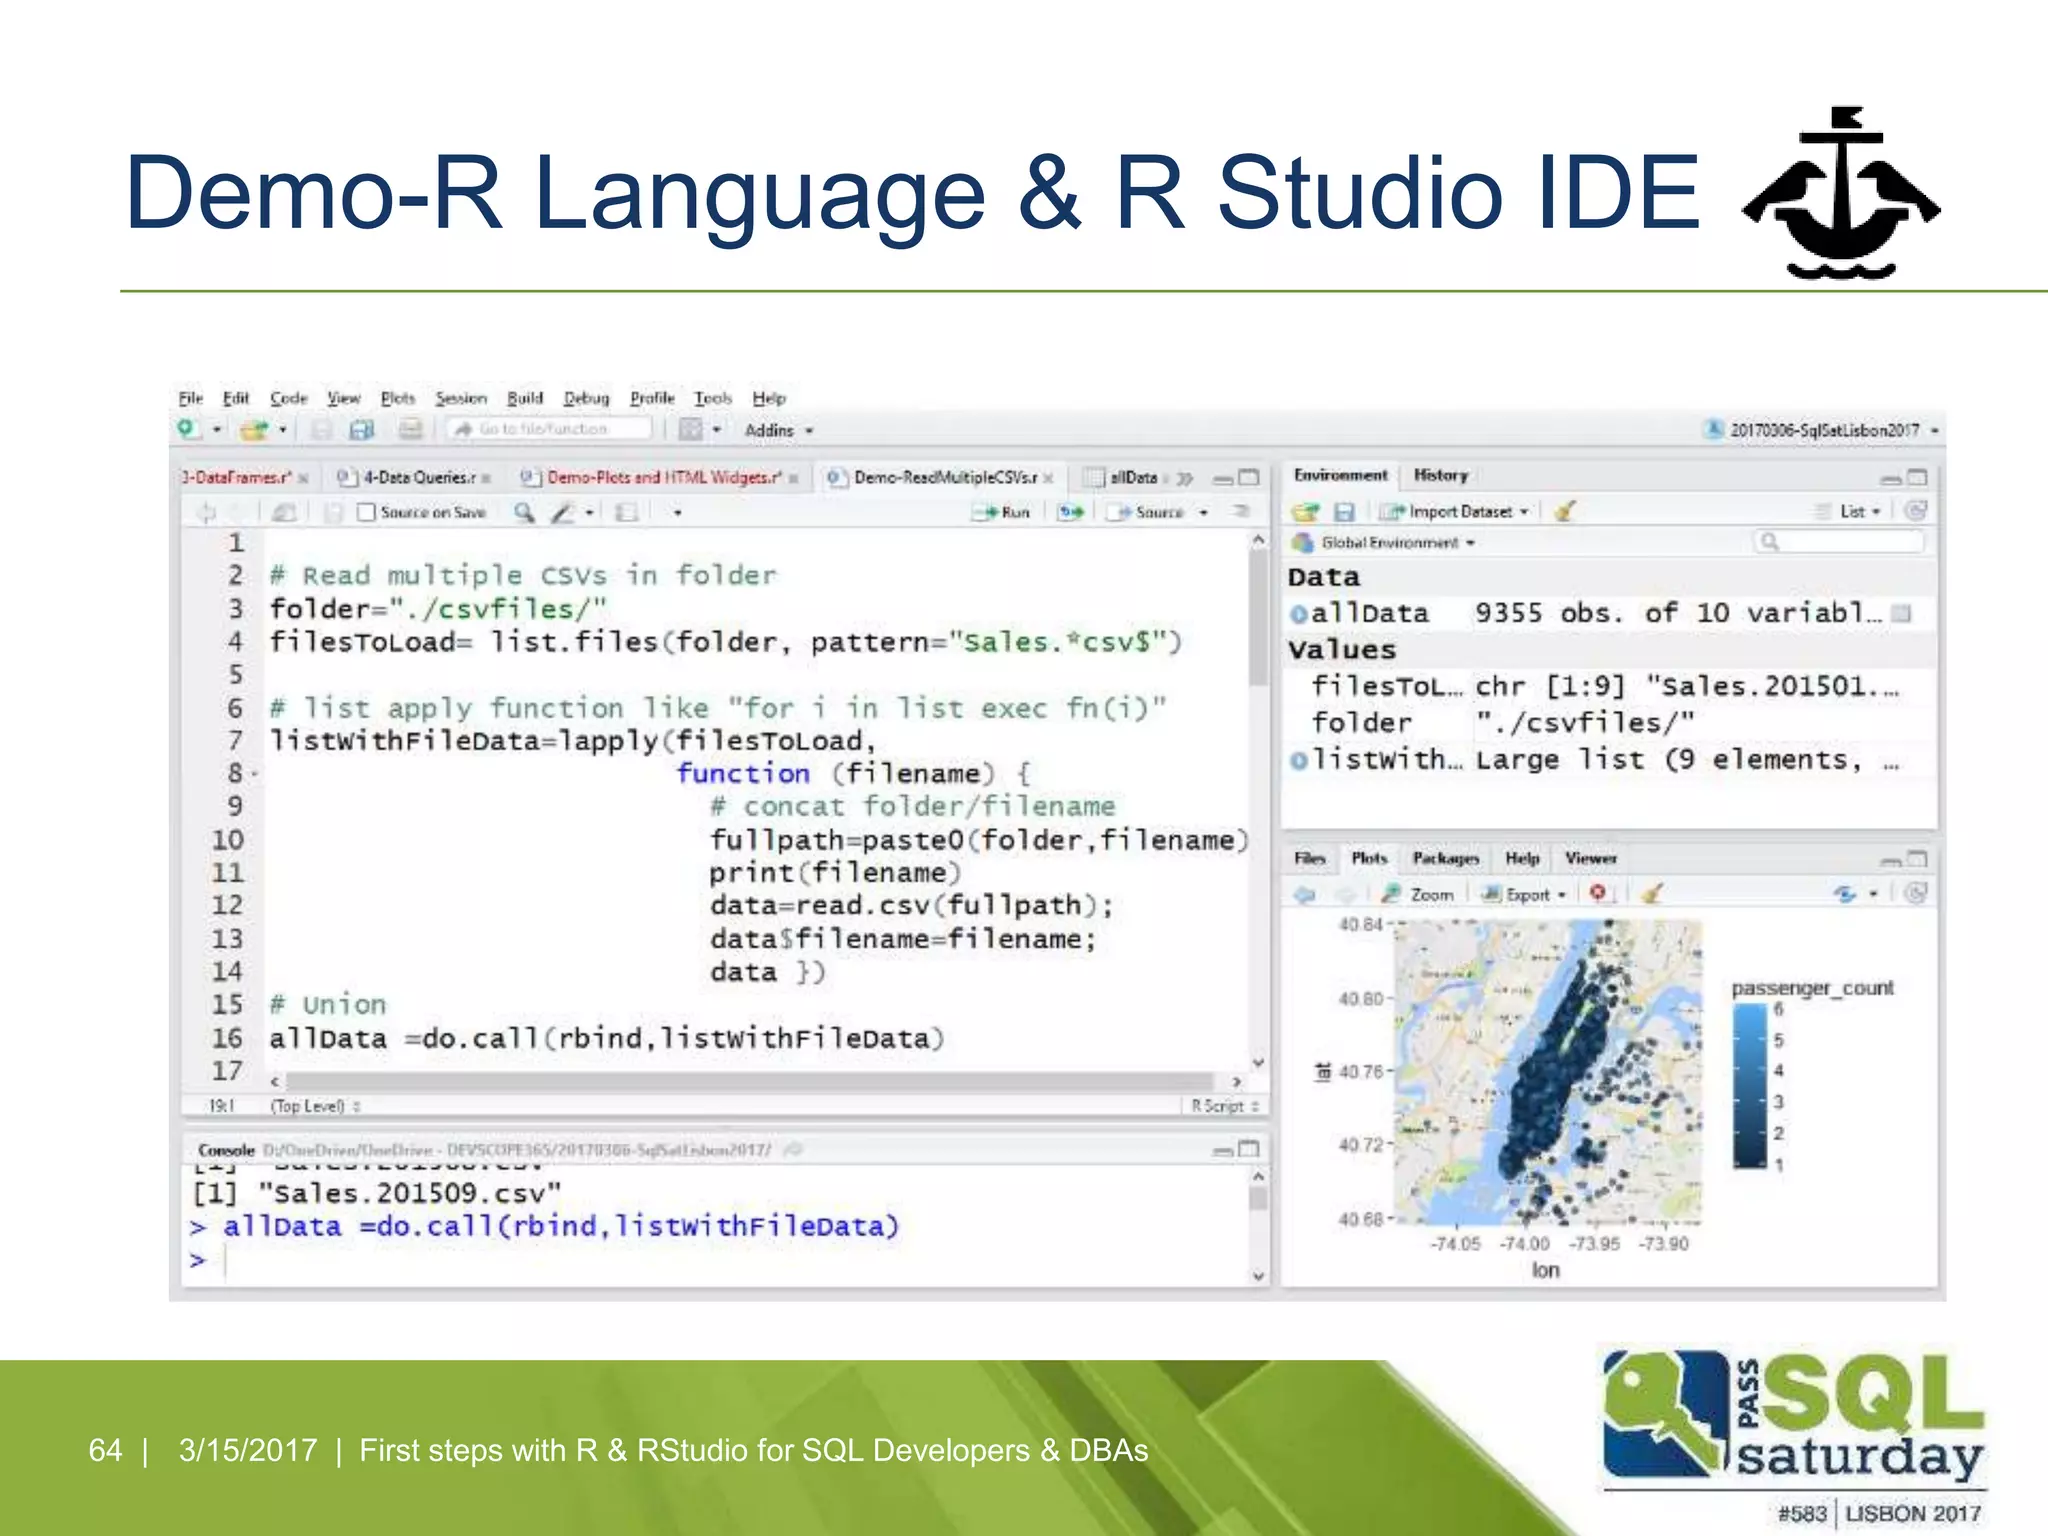Click the show in new window editor icon
Viewport: 2048px width, 1536px height.
coord(284,512)
